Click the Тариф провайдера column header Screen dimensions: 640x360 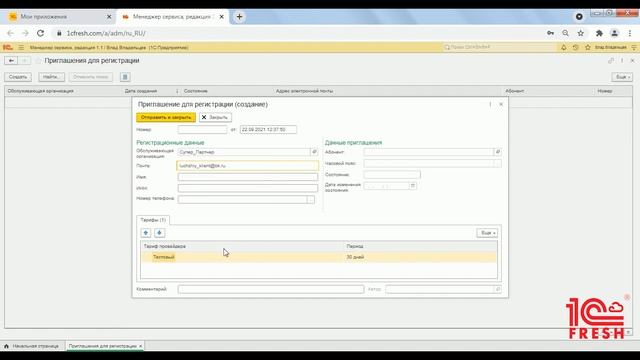pos(165,247)
